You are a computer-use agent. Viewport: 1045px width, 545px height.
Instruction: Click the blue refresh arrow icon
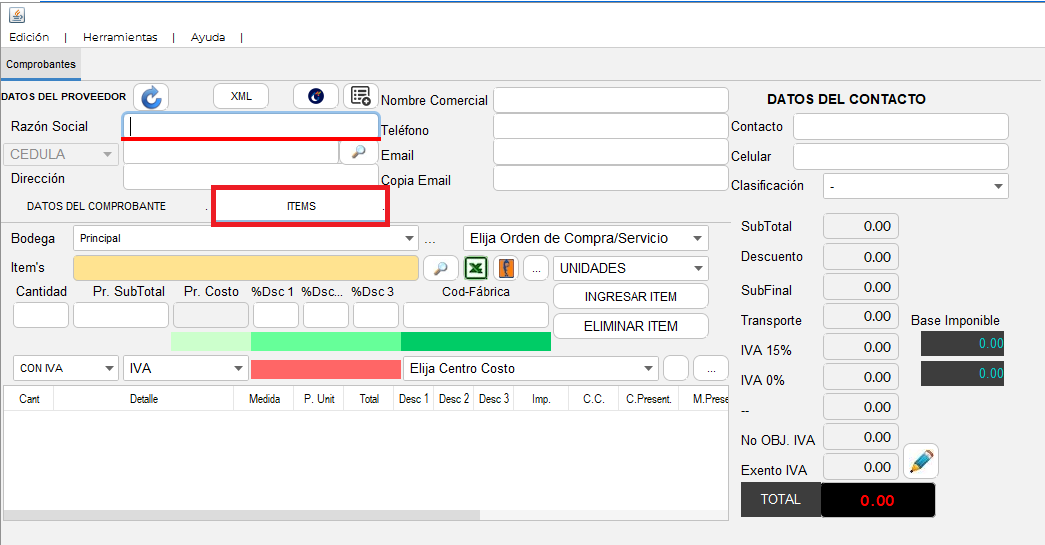(x=151, y=97)
